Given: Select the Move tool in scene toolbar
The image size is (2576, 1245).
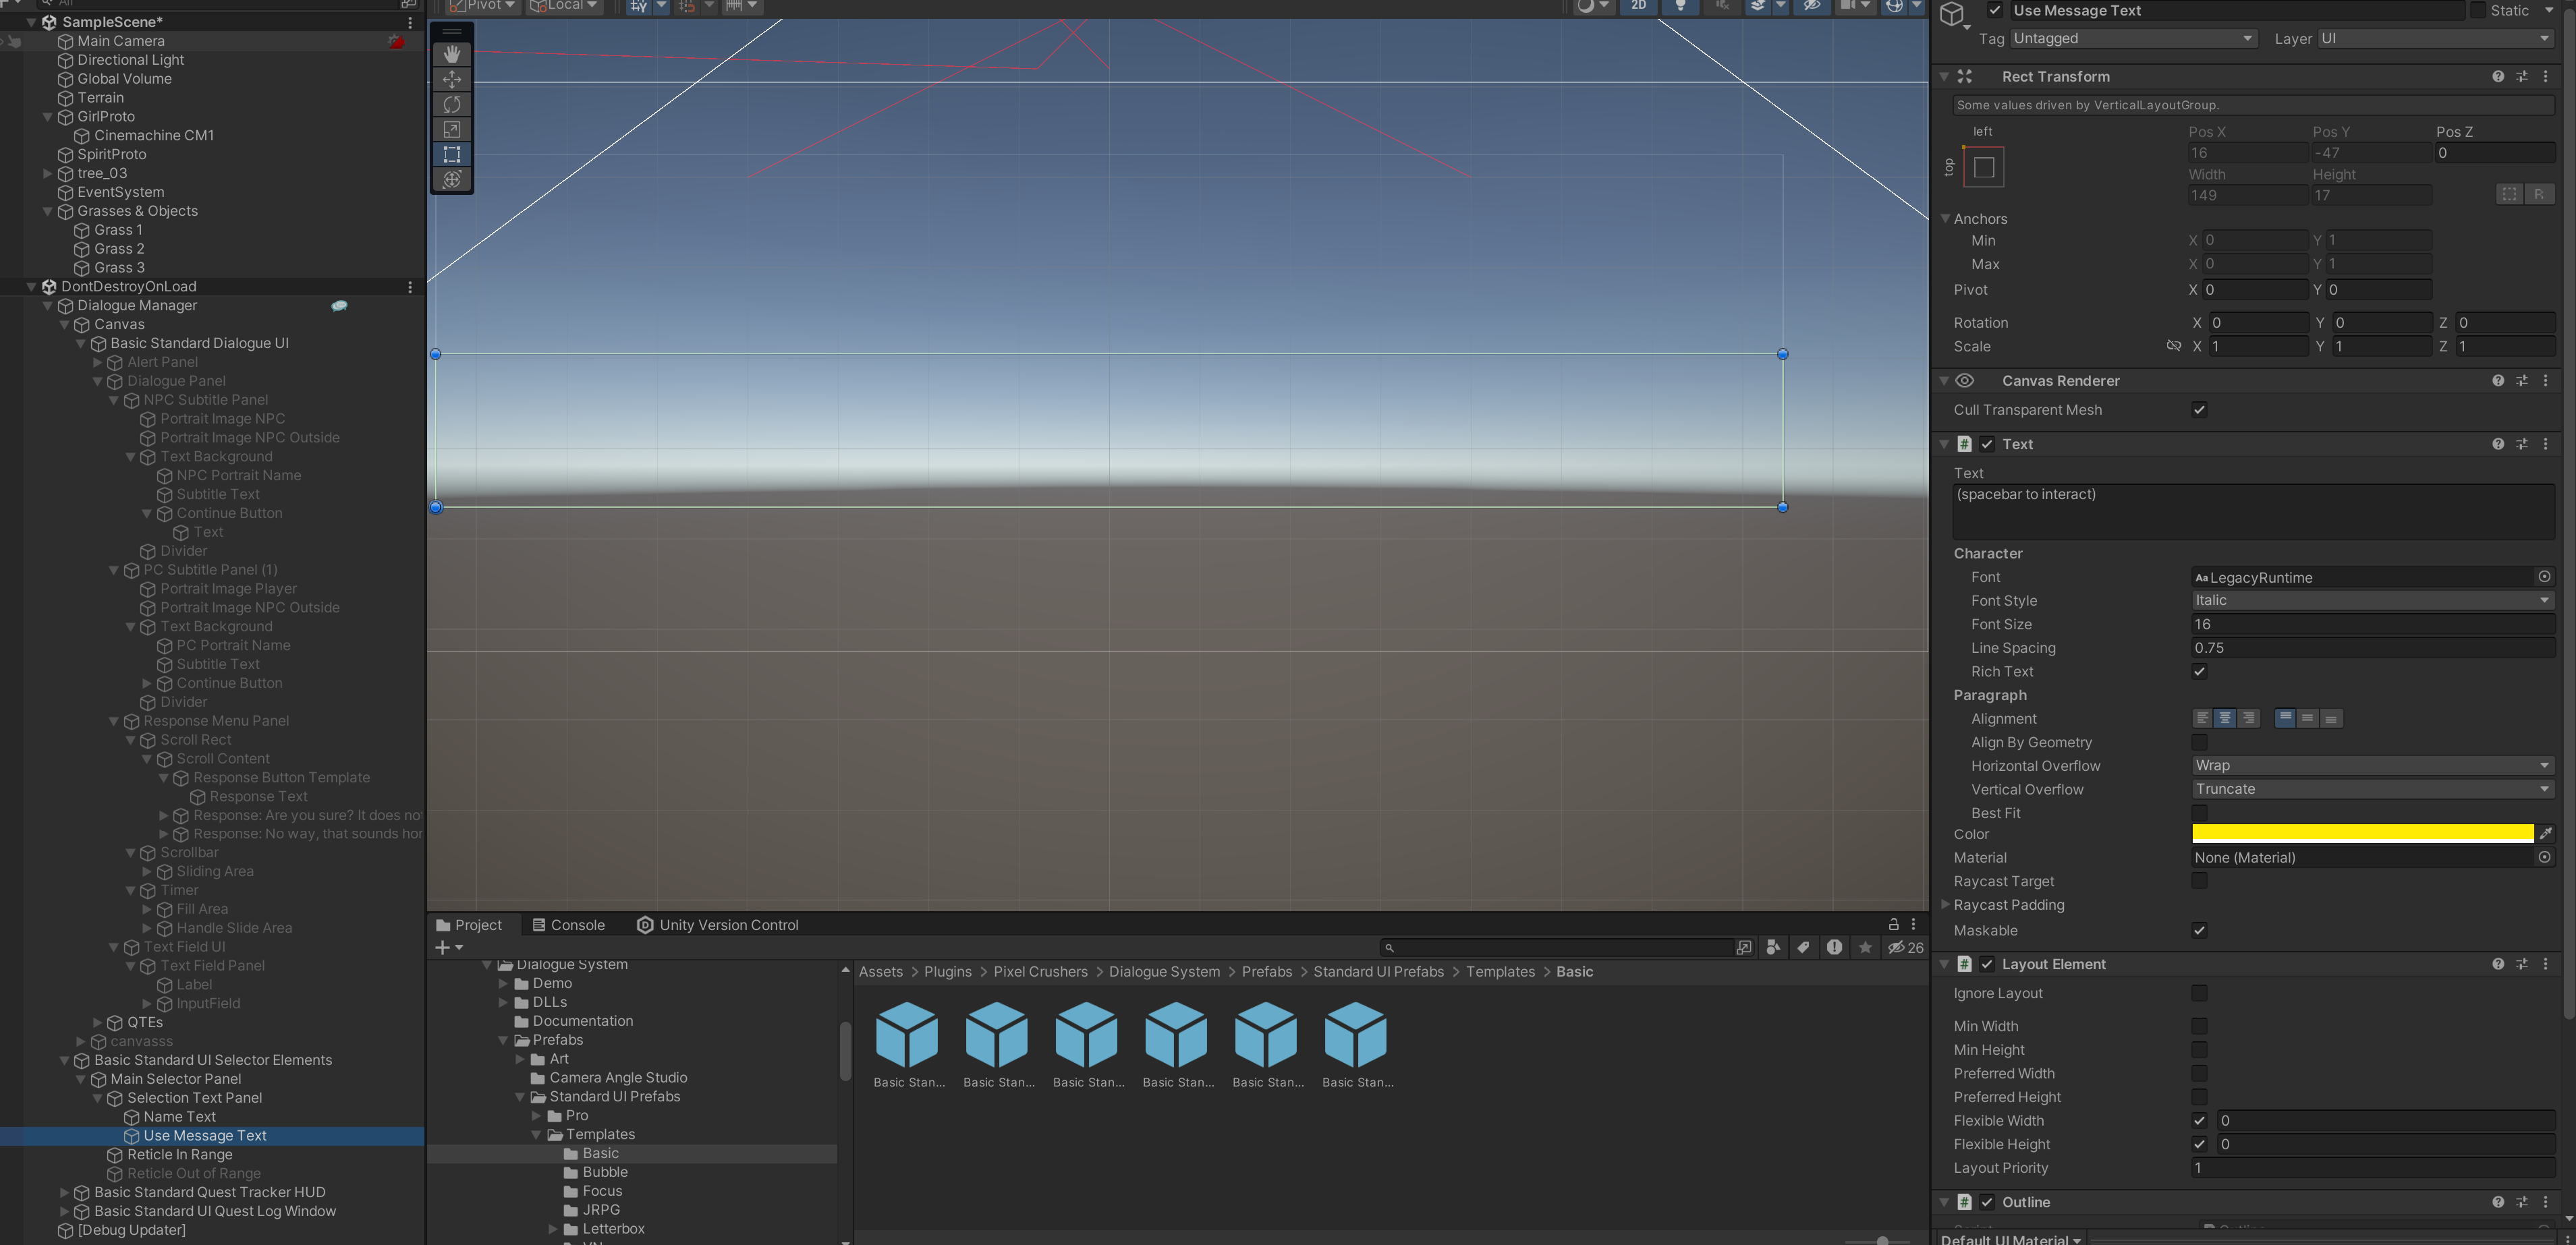Looking at the screenshot, I should pos(452,79).
